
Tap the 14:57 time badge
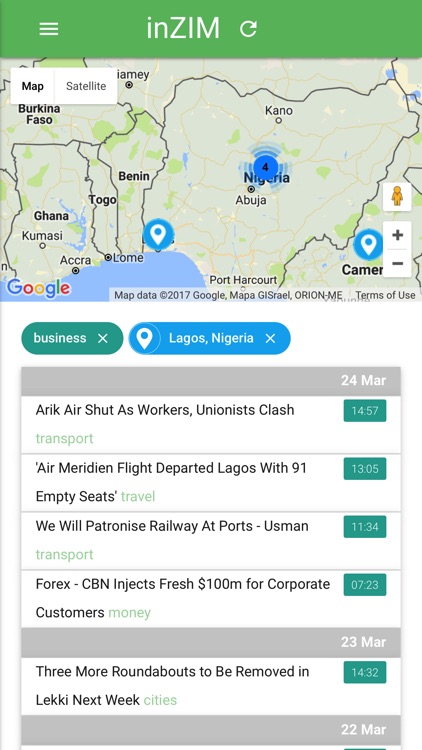tap(365, 411)
